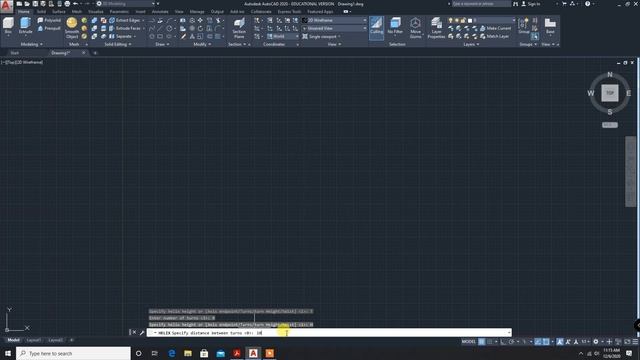The image size is (640, 360).
Task: Open the Section Plane tool
Action: coord(239,28)
